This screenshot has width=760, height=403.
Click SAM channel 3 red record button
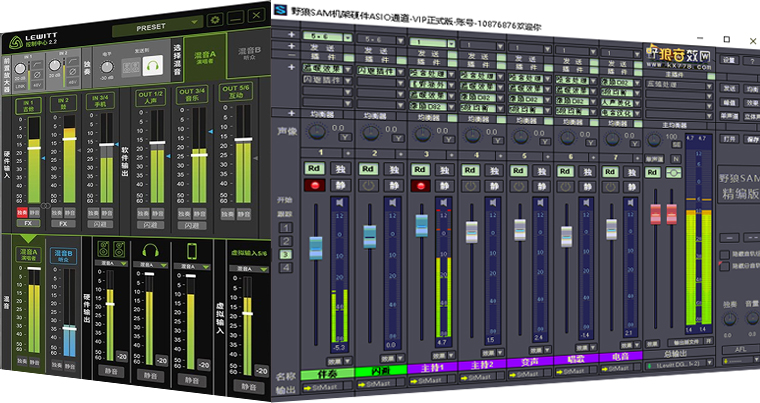[x=420, y=185]
